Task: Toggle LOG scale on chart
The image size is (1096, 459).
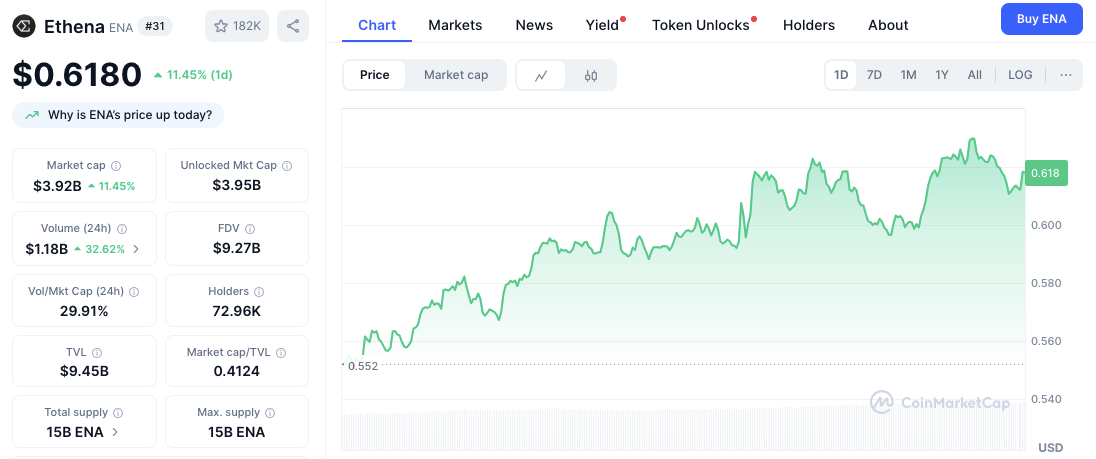Action: coord(1020,75)
